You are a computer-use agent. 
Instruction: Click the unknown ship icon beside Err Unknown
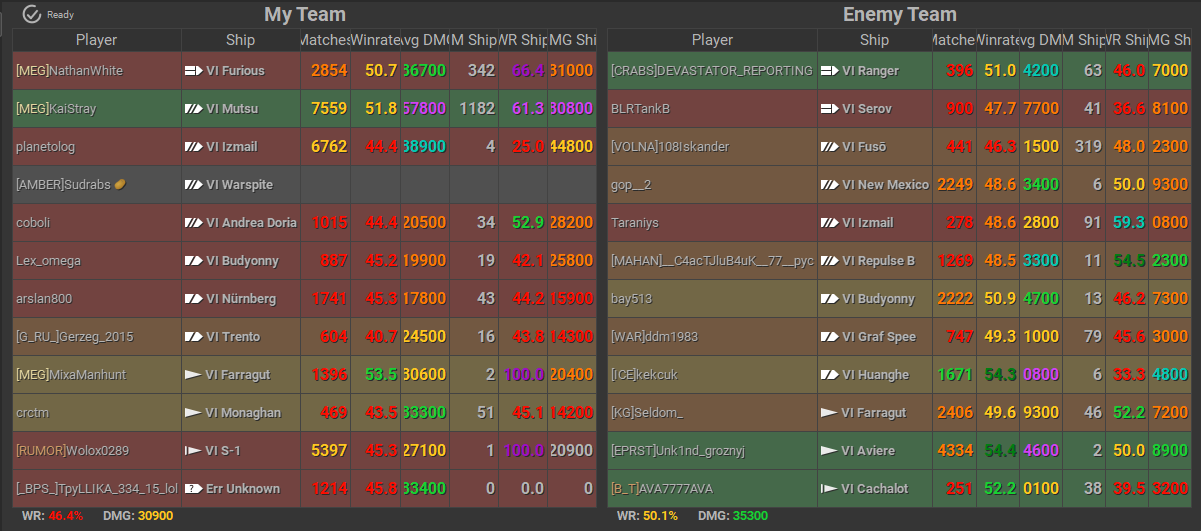pos(193,489)
